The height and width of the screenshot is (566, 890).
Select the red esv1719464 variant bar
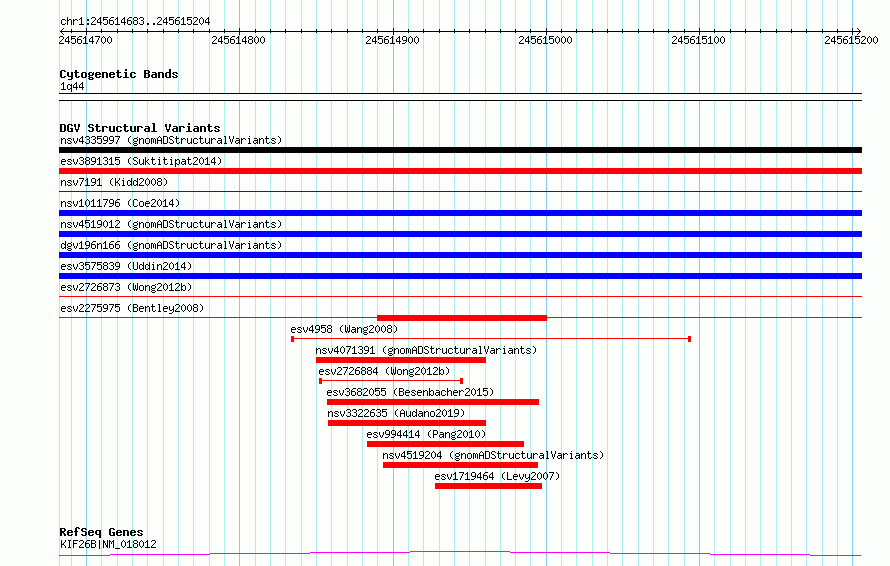pos(488,486)
